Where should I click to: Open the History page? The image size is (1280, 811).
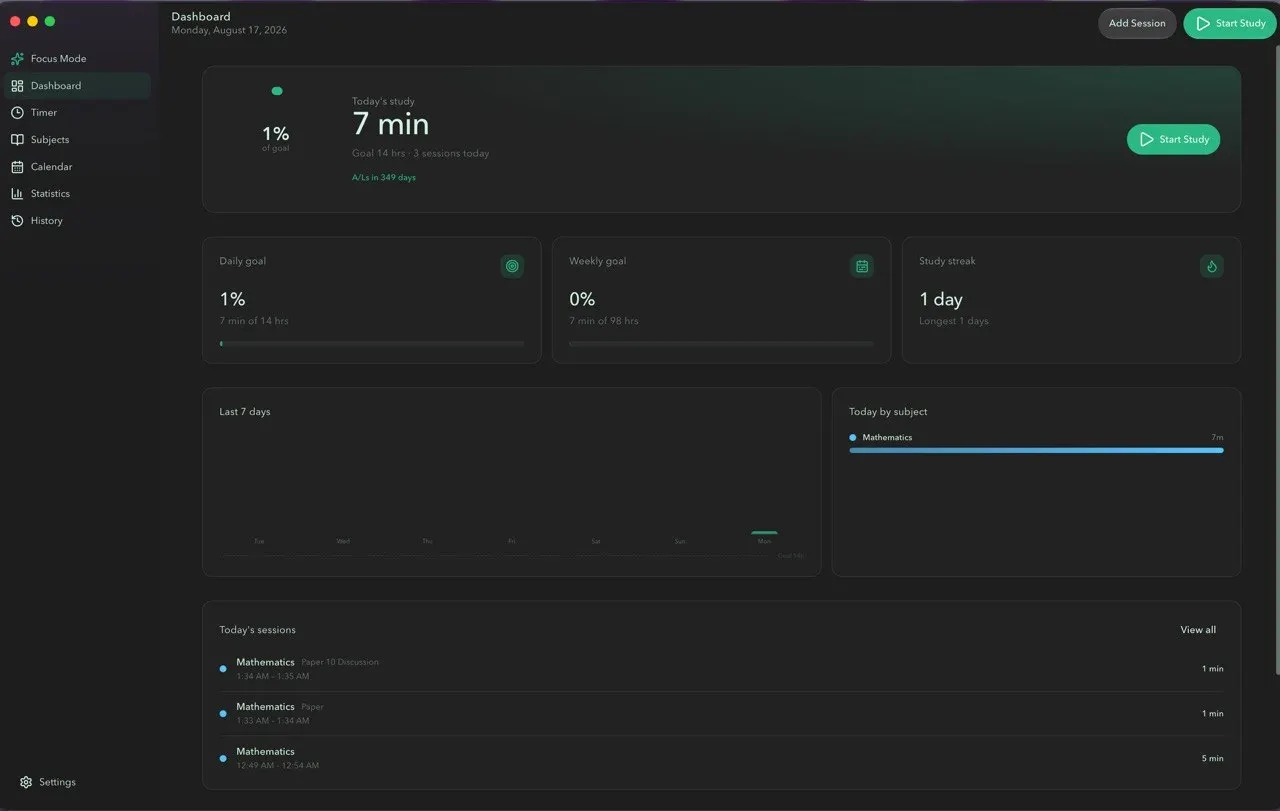77,221
